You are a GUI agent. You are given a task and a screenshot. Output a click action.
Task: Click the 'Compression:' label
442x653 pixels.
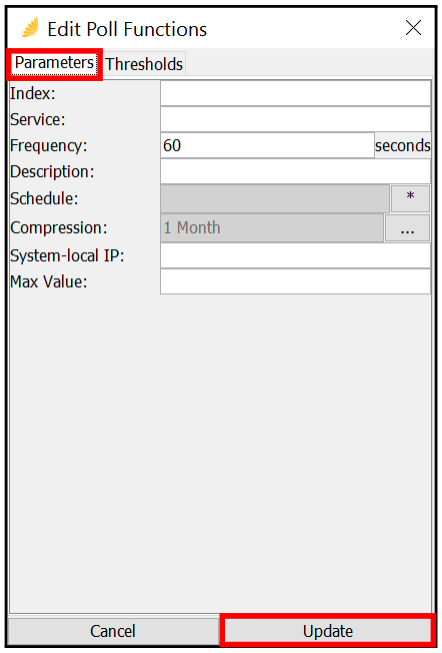[59, 228]
